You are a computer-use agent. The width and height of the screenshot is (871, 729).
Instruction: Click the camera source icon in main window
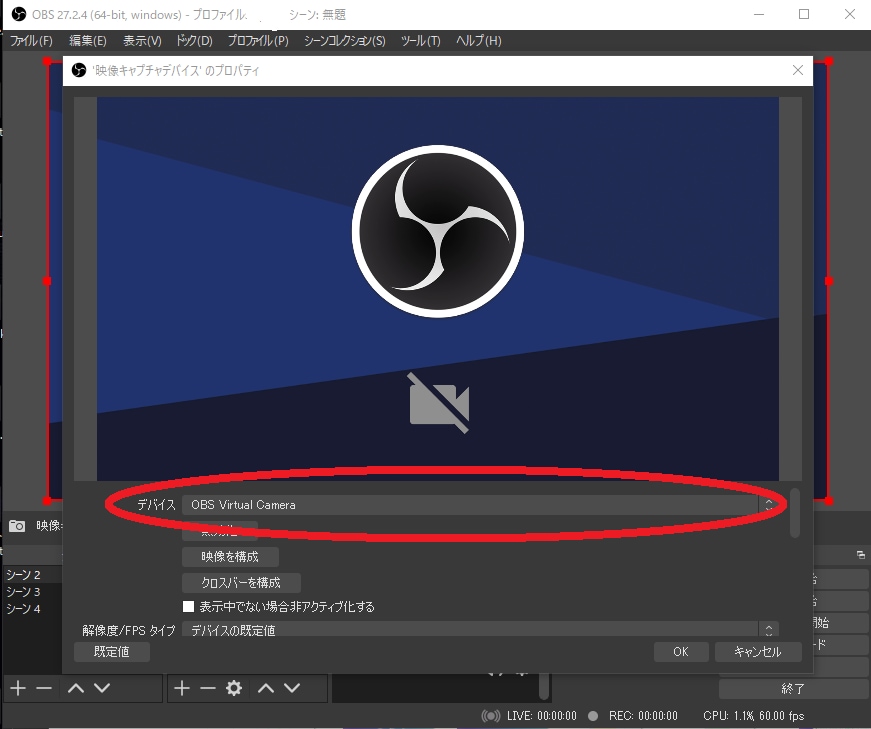pos(17,526)
